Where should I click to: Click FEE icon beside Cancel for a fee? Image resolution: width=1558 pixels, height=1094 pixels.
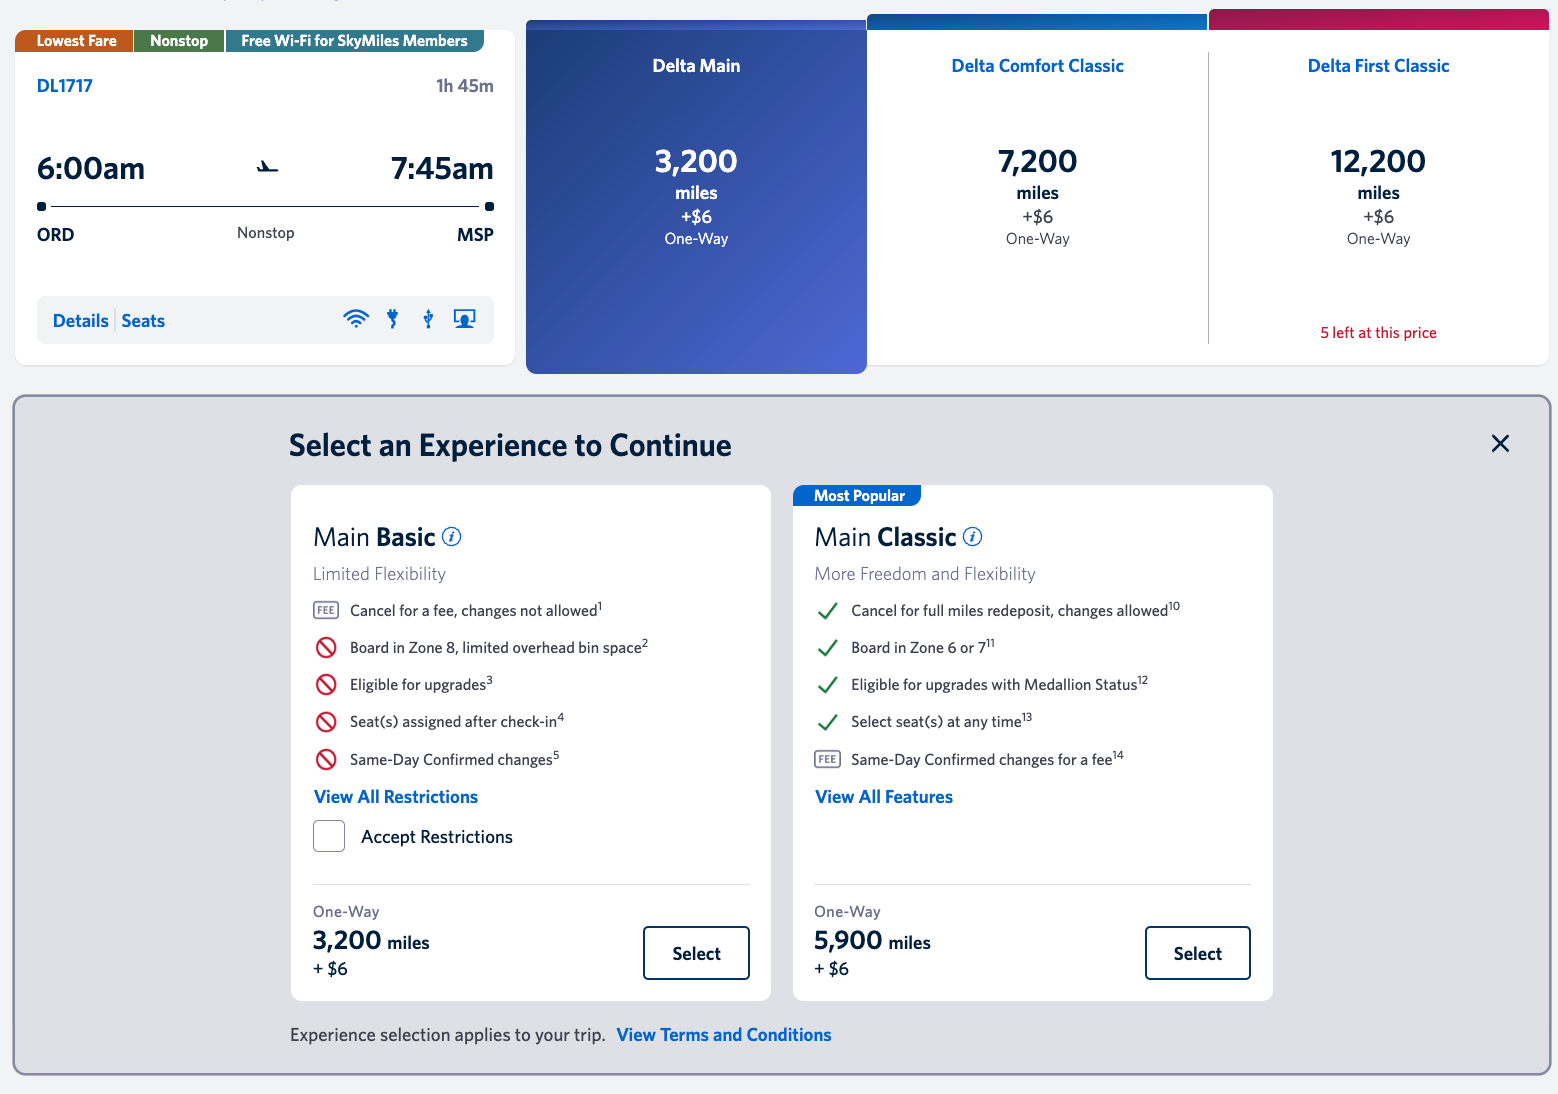click(x=326, y=610)
